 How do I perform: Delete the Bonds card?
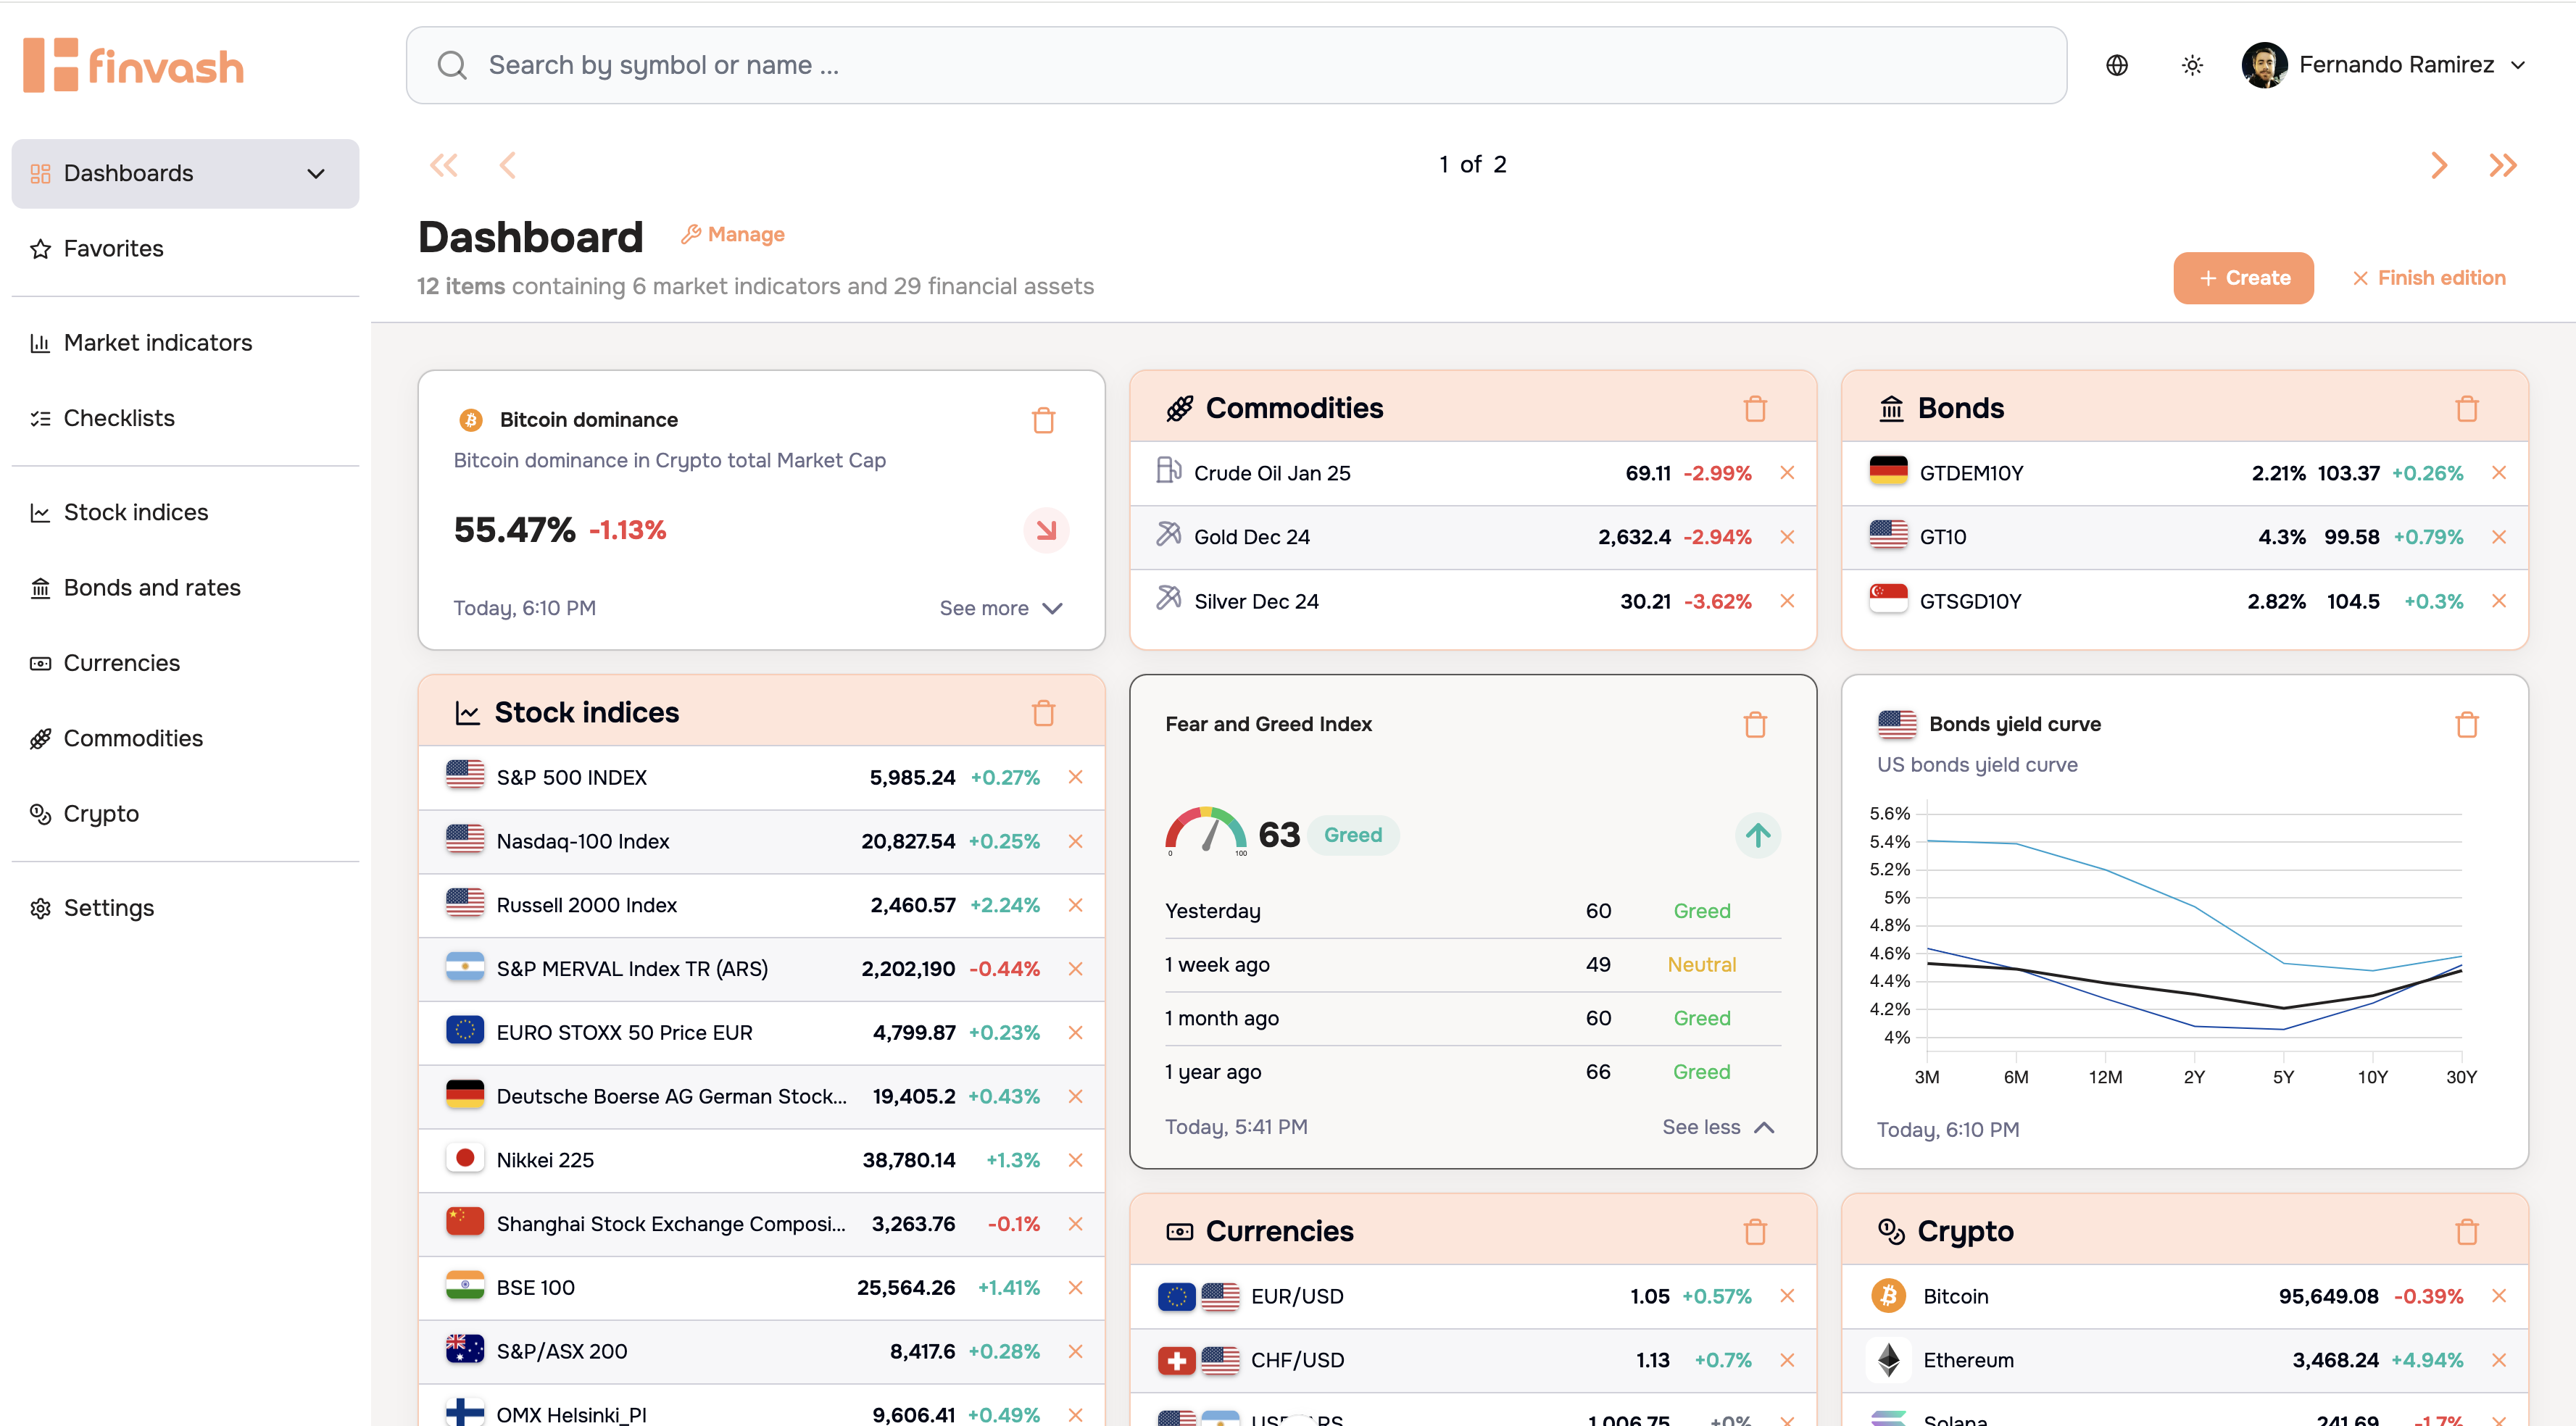pos(2467,409)
